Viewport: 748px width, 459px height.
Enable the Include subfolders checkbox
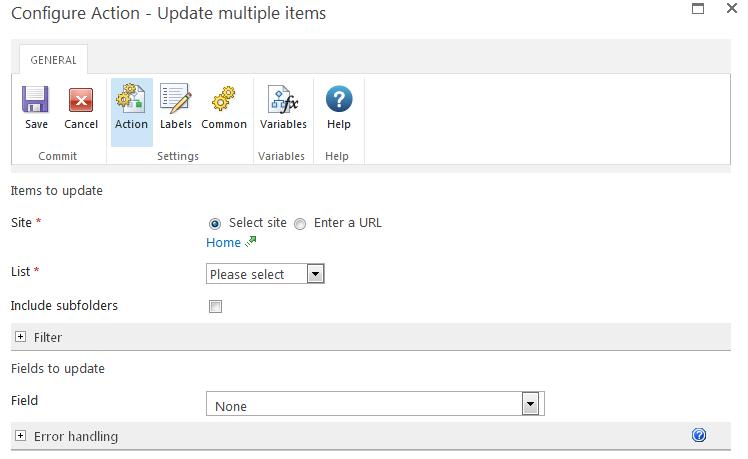[x=215, y=307]
